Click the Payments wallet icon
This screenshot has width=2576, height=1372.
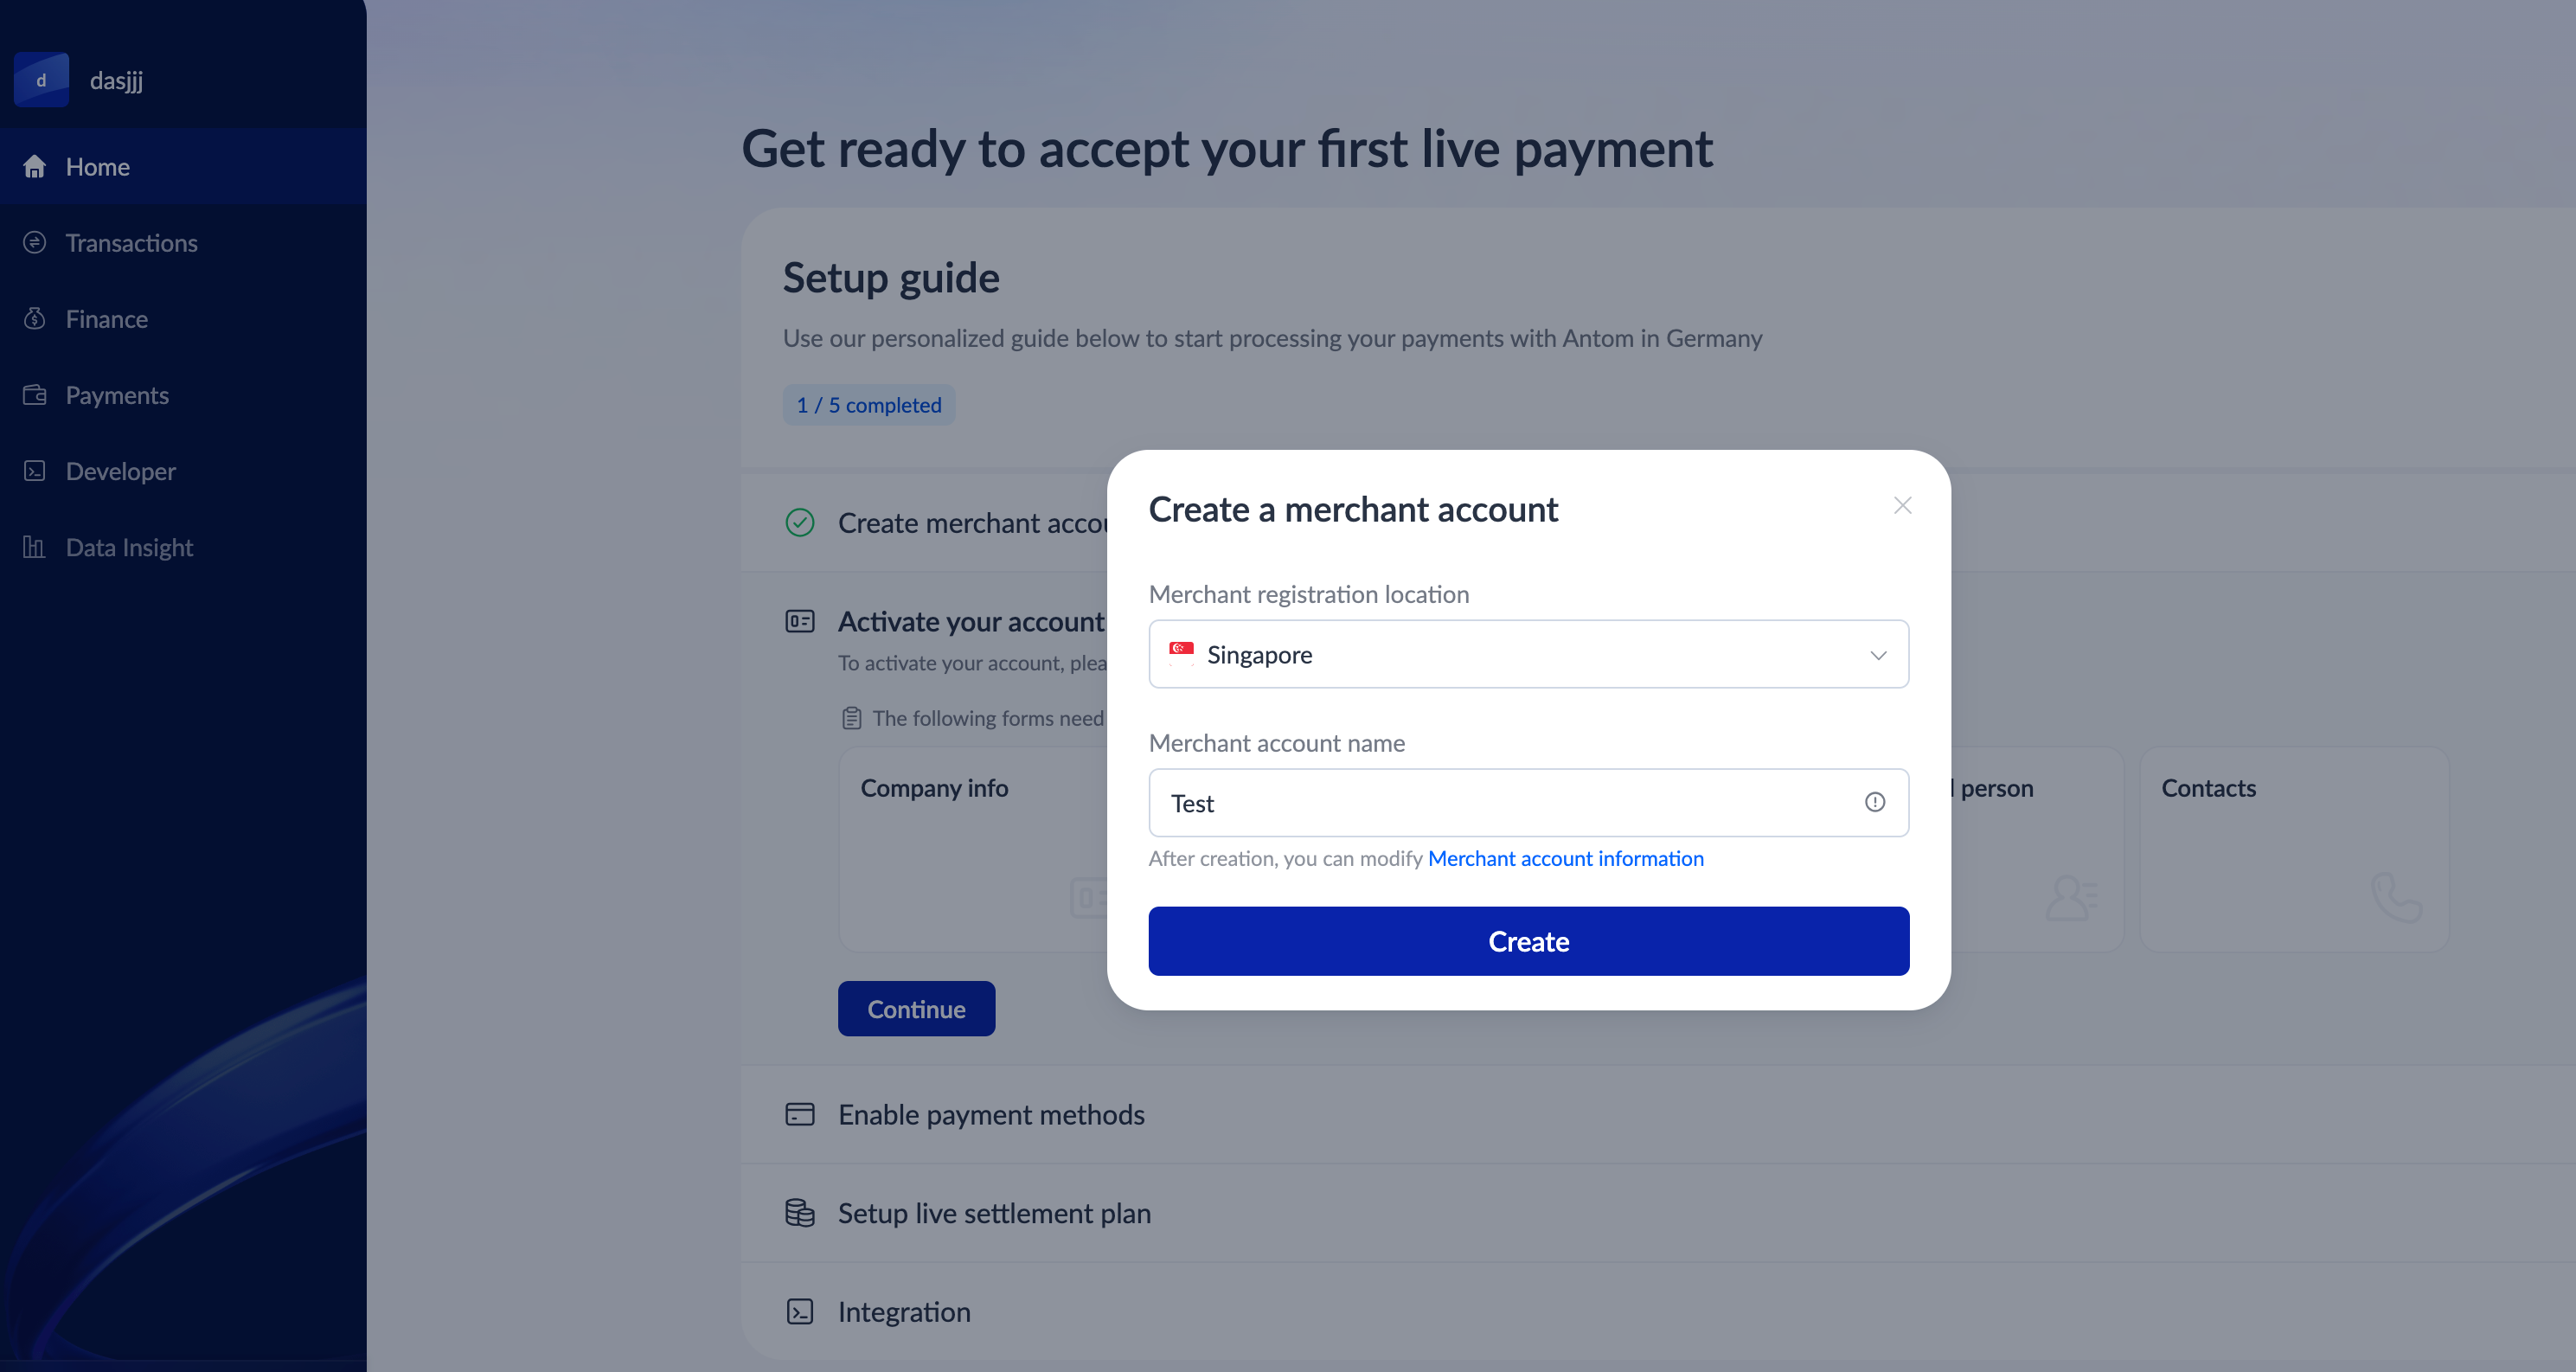point(35,395)
